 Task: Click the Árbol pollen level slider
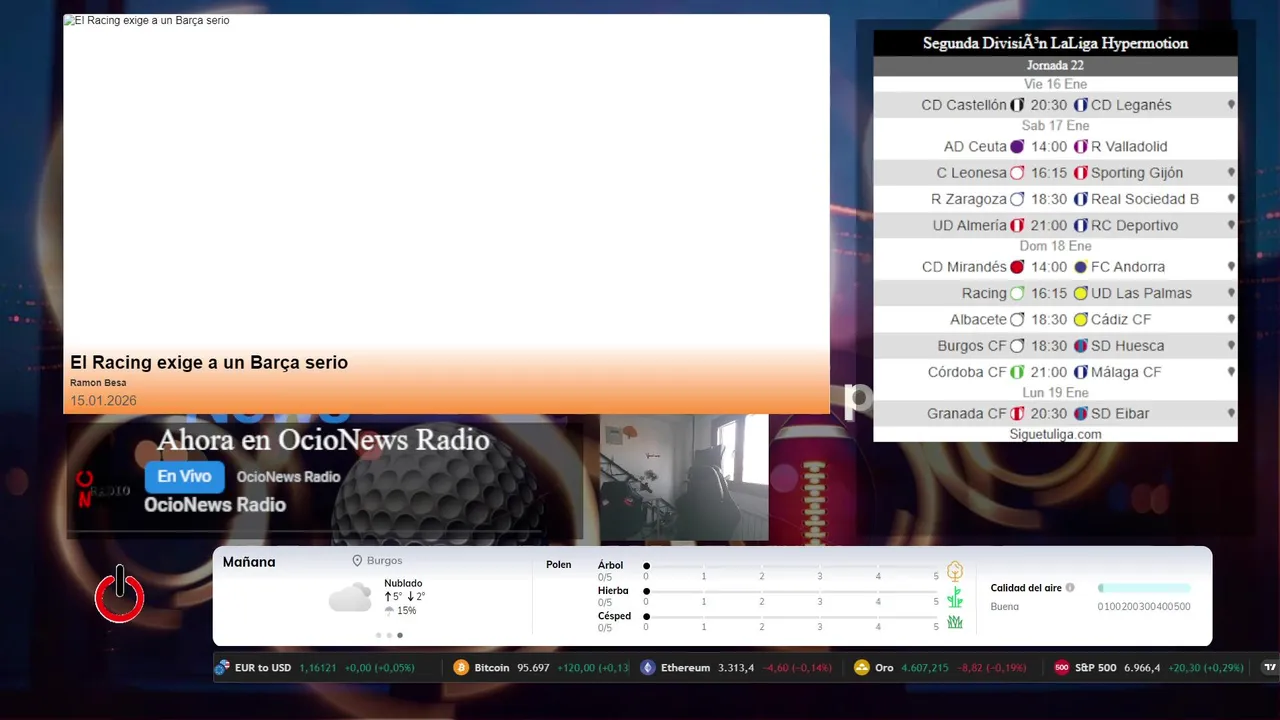pos(791,566)
